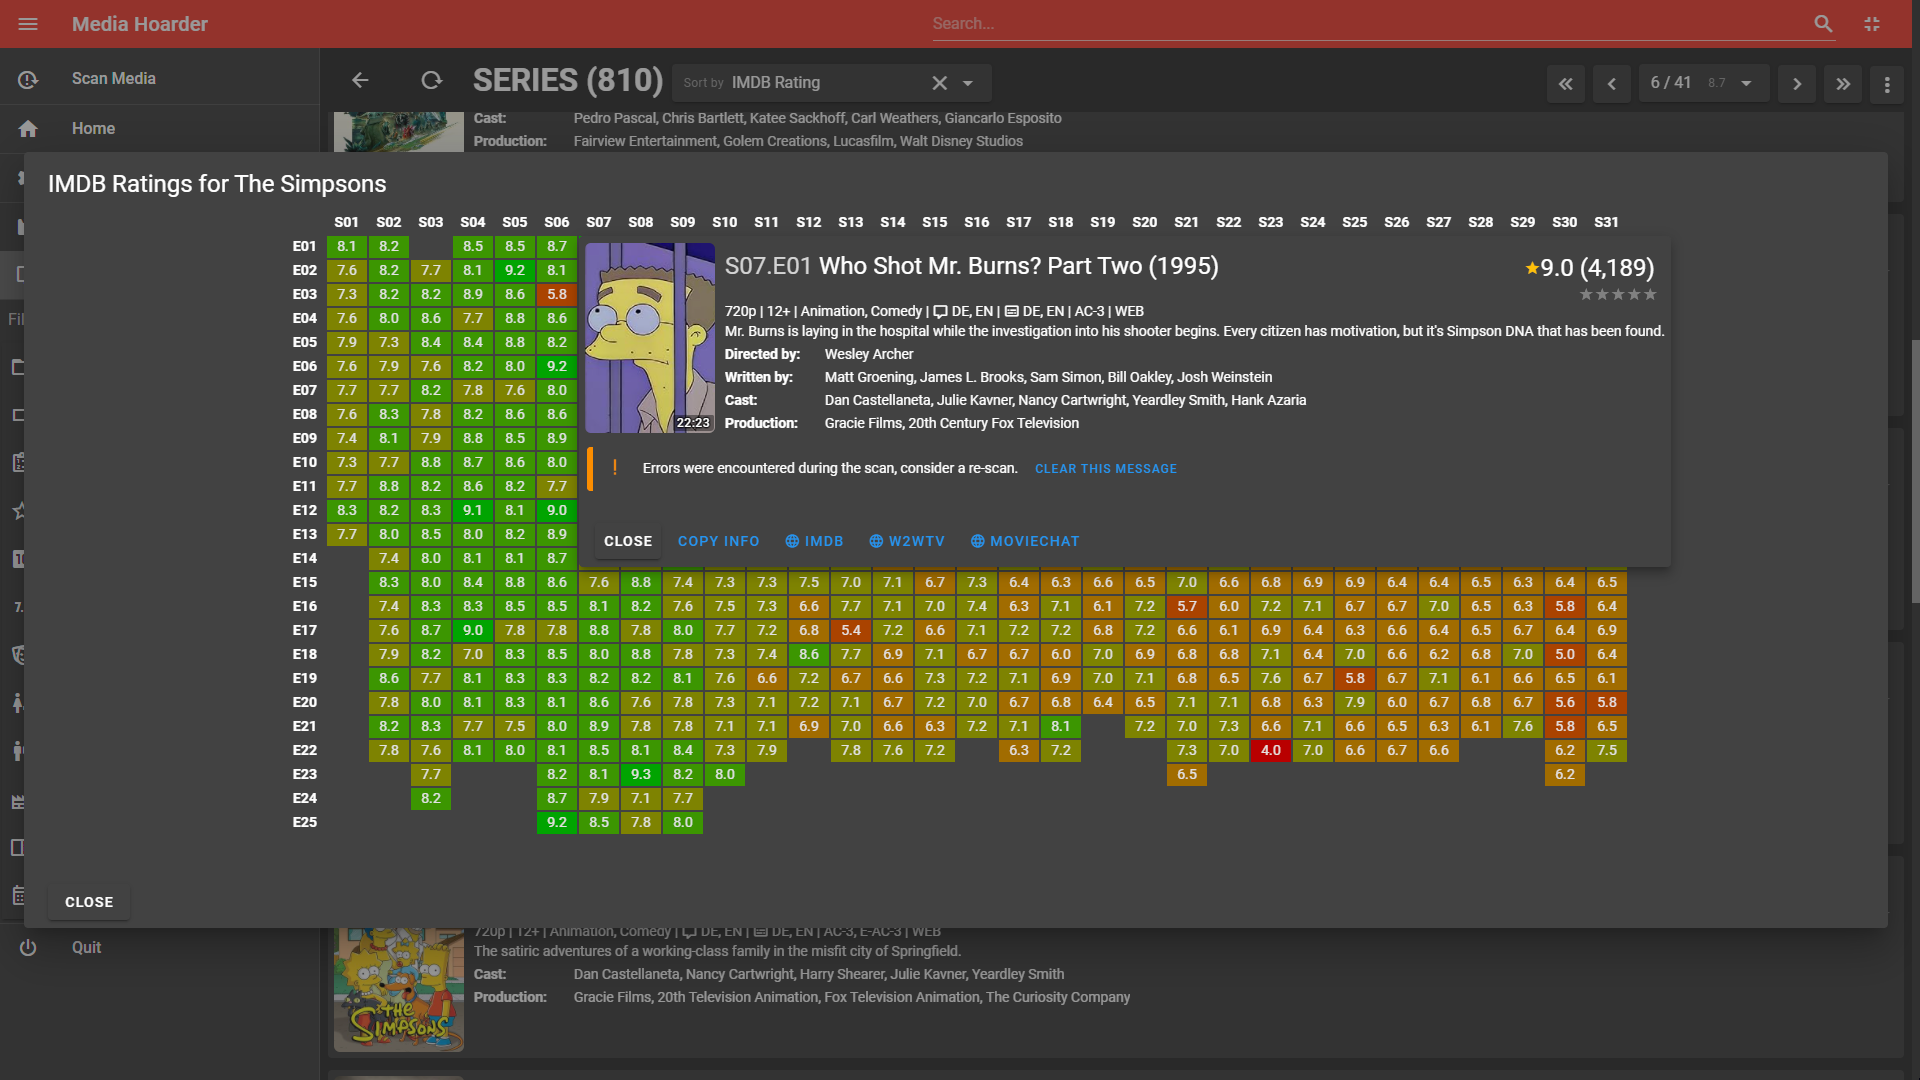Click the Scan Media clock icon
The width and height of the screenshot is (1920, 1080).
(28, 79)
